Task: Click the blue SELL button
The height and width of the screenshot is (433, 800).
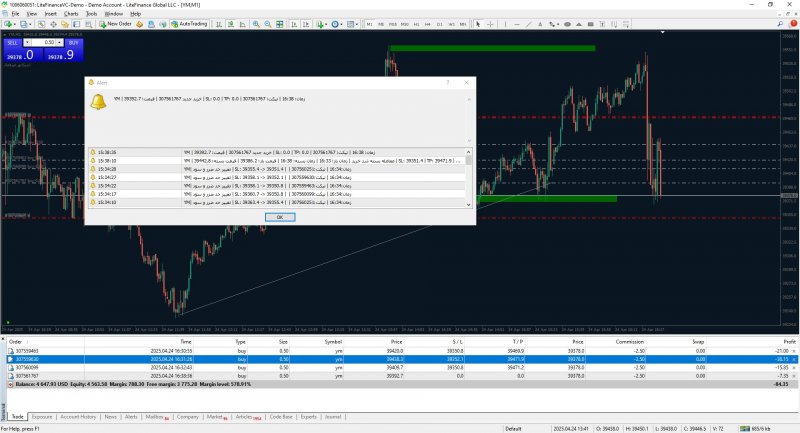Action: [x=12, y=43]
